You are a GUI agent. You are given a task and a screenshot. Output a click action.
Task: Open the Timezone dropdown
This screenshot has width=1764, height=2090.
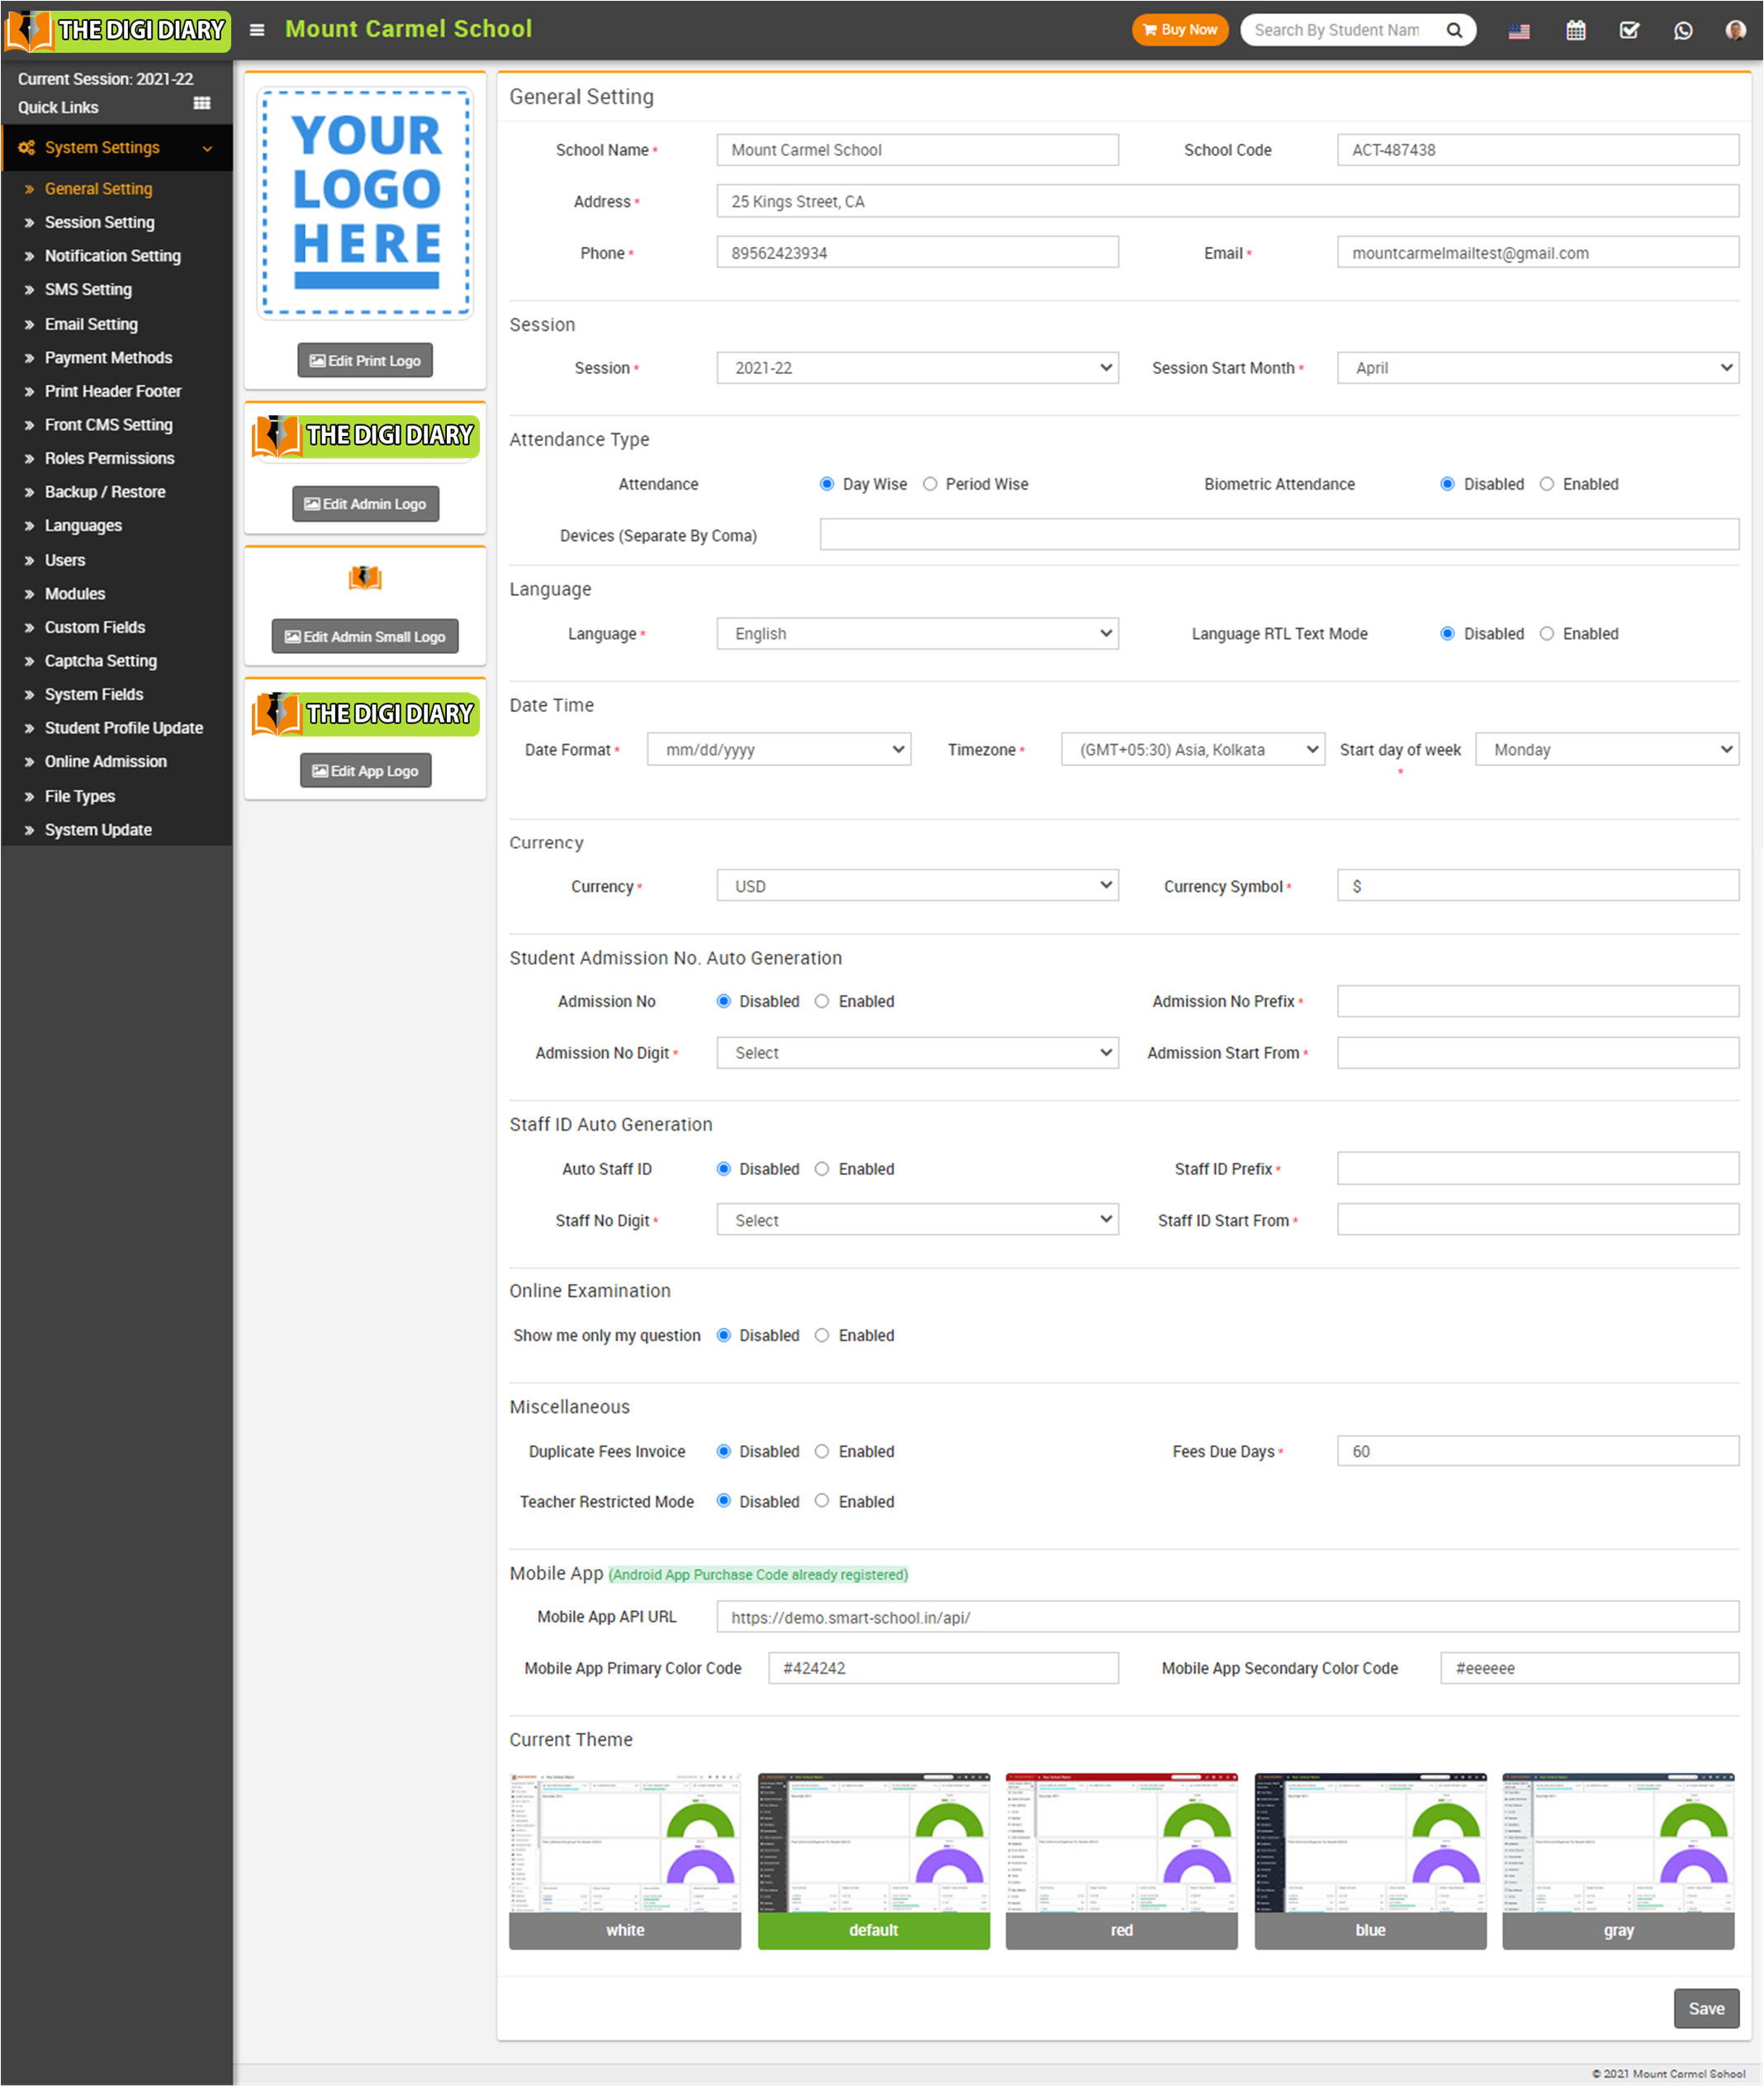click(x=1192, y=750)
